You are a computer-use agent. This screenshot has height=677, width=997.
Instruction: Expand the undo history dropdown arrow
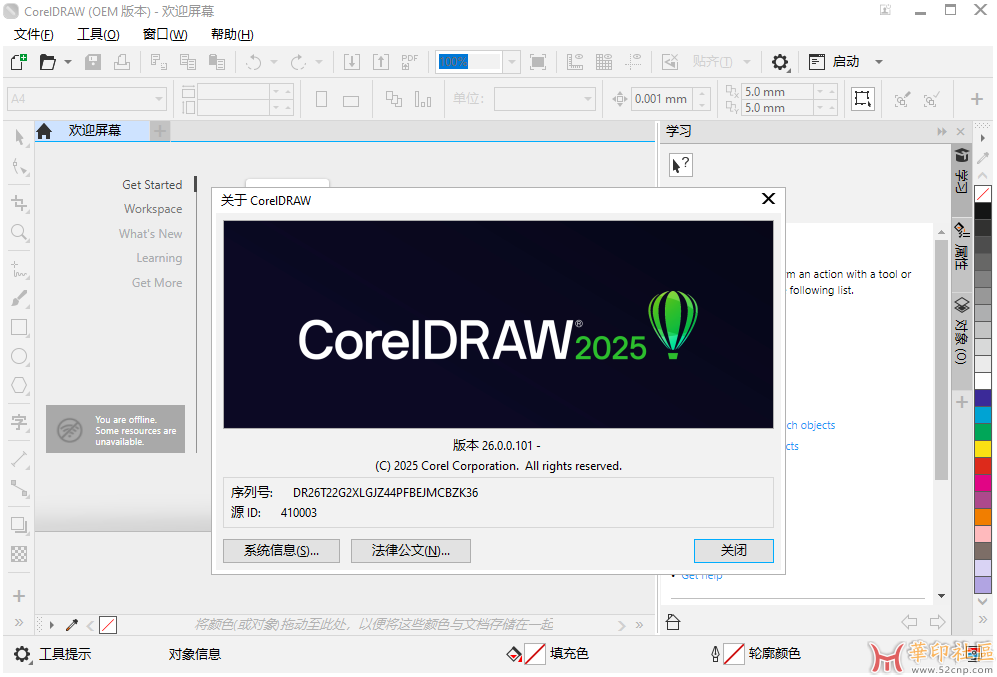pos(274,62)
